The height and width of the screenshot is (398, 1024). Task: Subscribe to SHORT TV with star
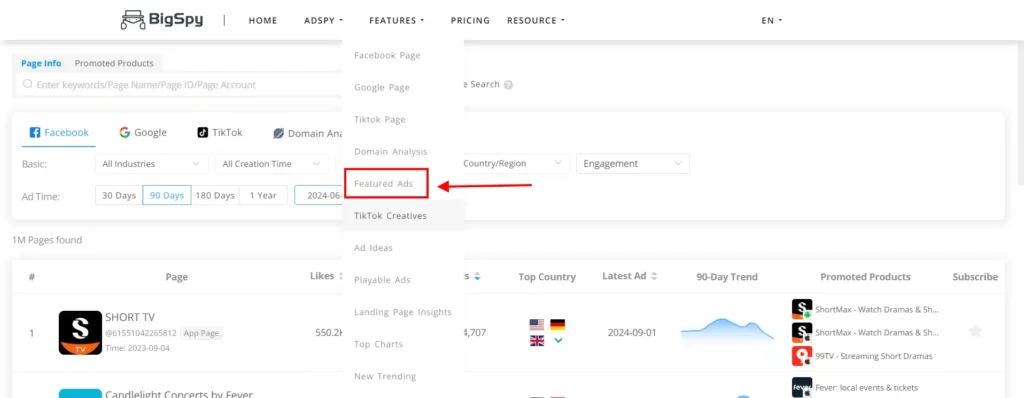coord(976,331)
